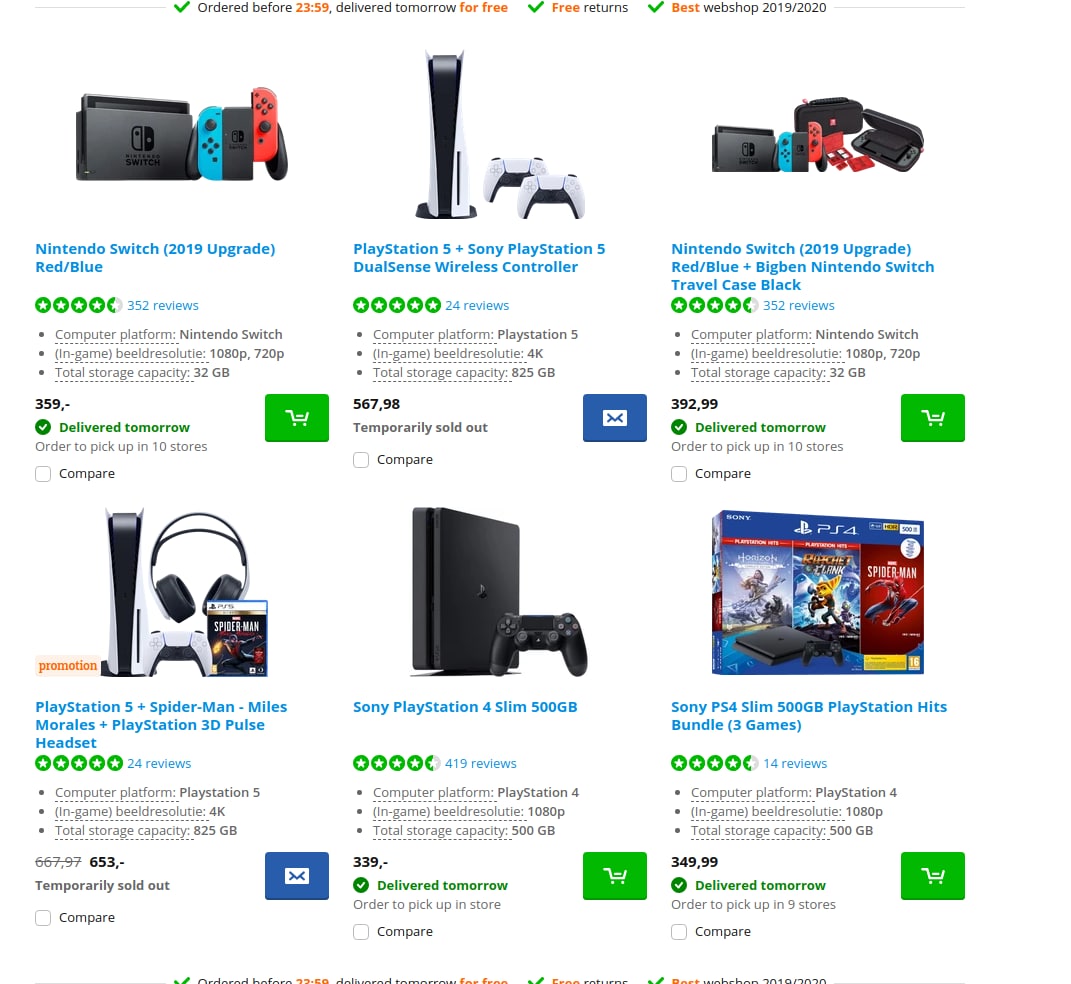The width and height of the screenshot is (1071, 984).
Task: Select Compare for Switch Travel Case bundle
Action: point(679,474)
